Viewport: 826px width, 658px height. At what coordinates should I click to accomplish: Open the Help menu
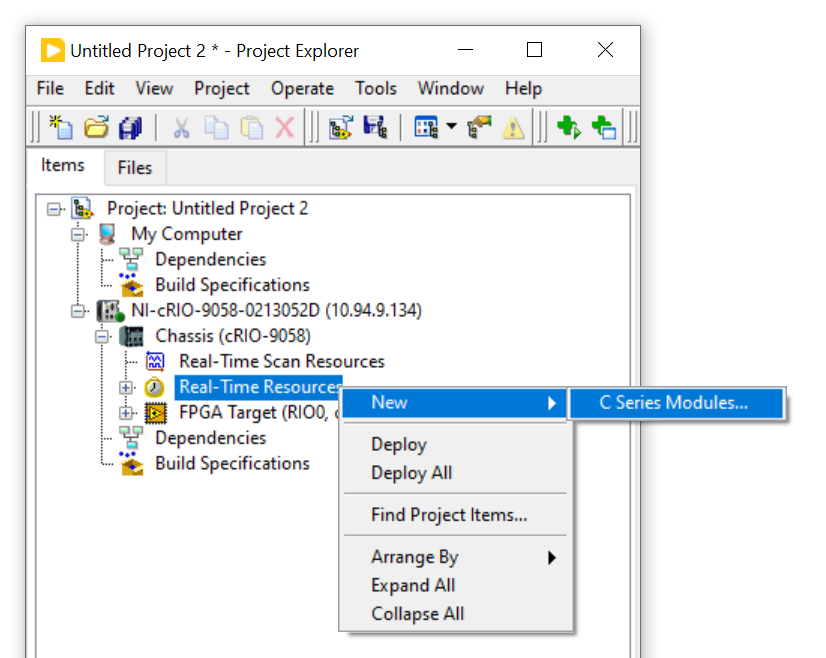523,89
